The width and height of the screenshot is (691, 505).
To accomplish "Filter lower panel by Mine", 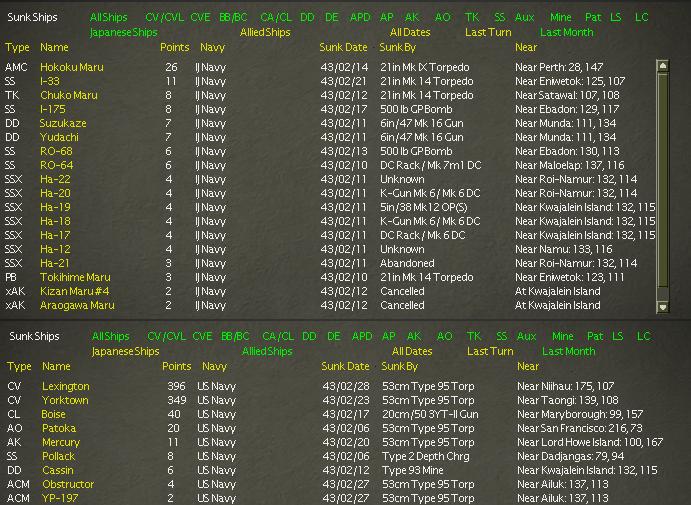I will [563, 336].
